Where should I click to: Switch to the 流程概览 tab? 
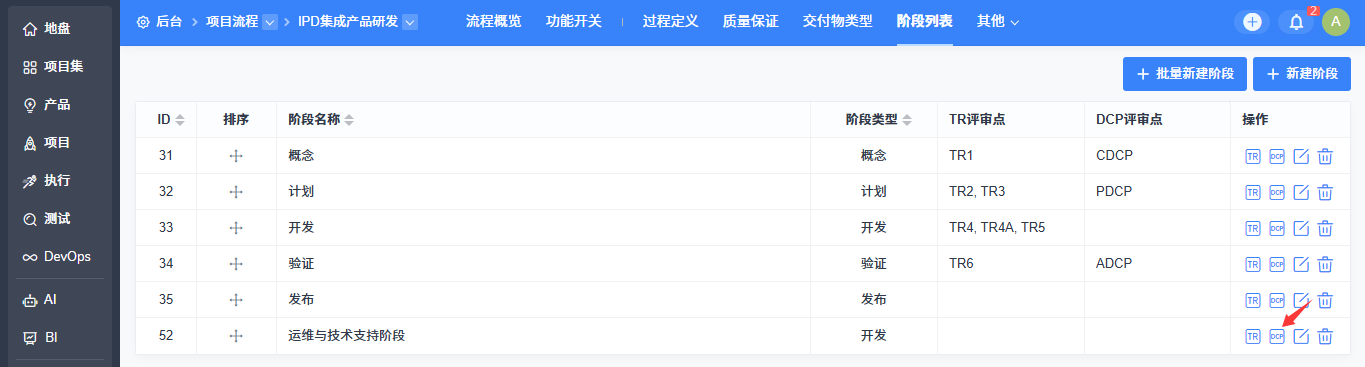(494, 21)
